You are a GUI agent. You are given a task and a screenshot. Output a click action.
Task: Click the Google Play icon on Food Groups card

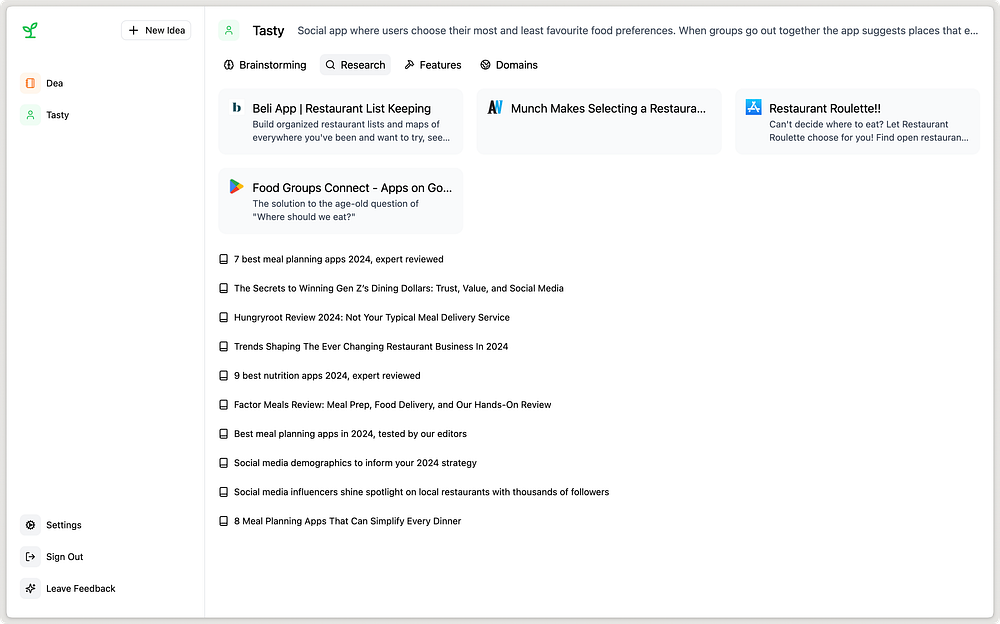coord(236,186)
